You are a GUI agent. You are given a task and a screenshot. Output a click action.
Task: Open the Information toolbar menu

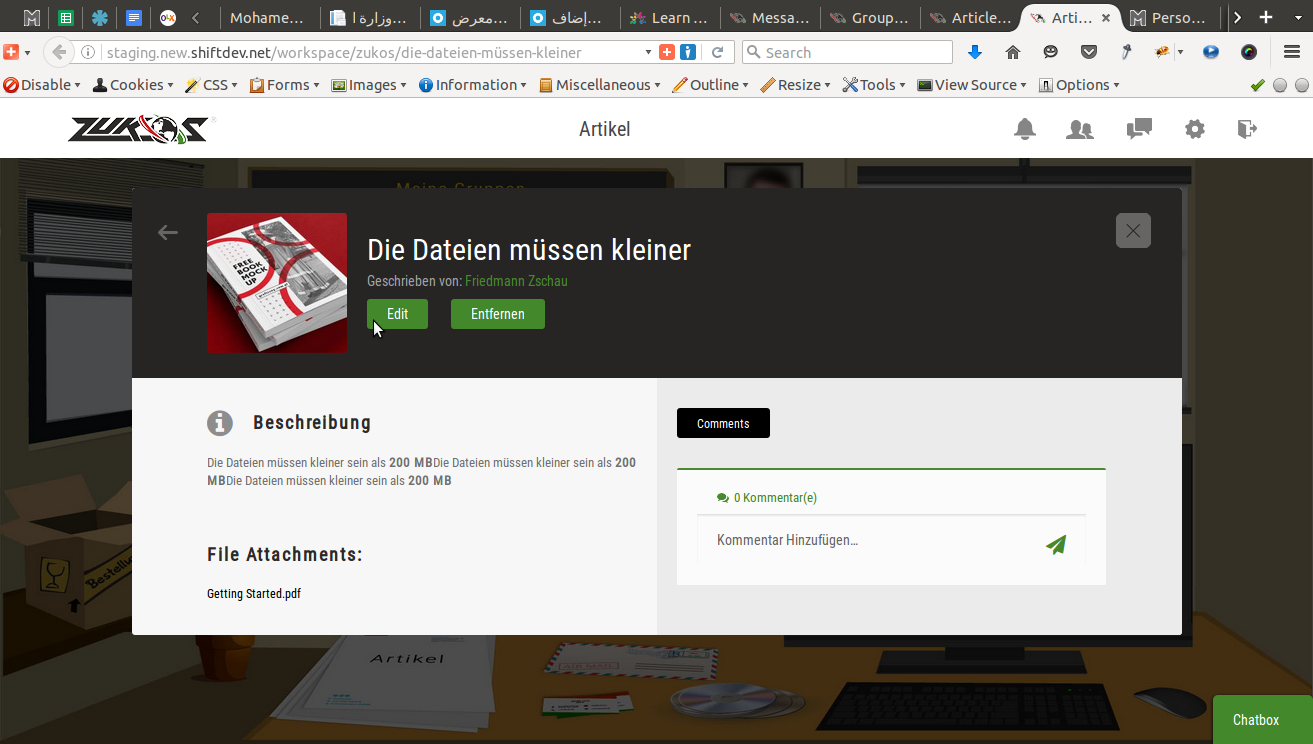point(473,85)
